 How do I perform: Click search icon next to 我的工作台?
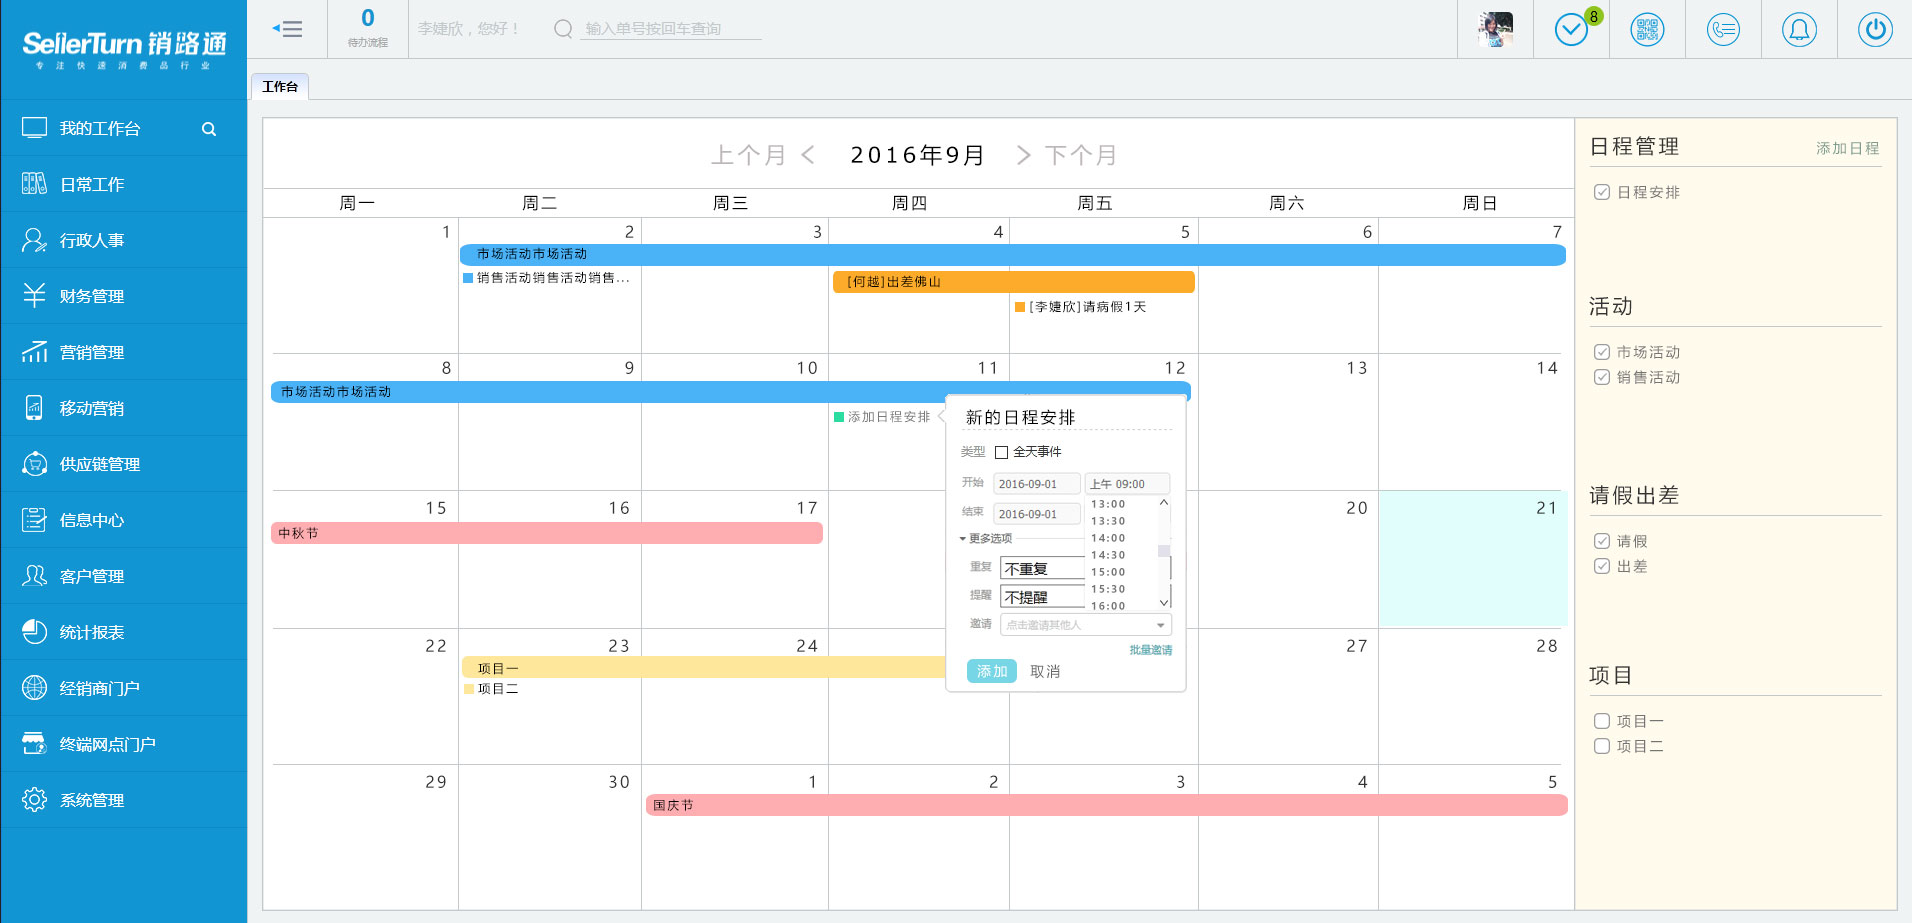tap(209, 129)
